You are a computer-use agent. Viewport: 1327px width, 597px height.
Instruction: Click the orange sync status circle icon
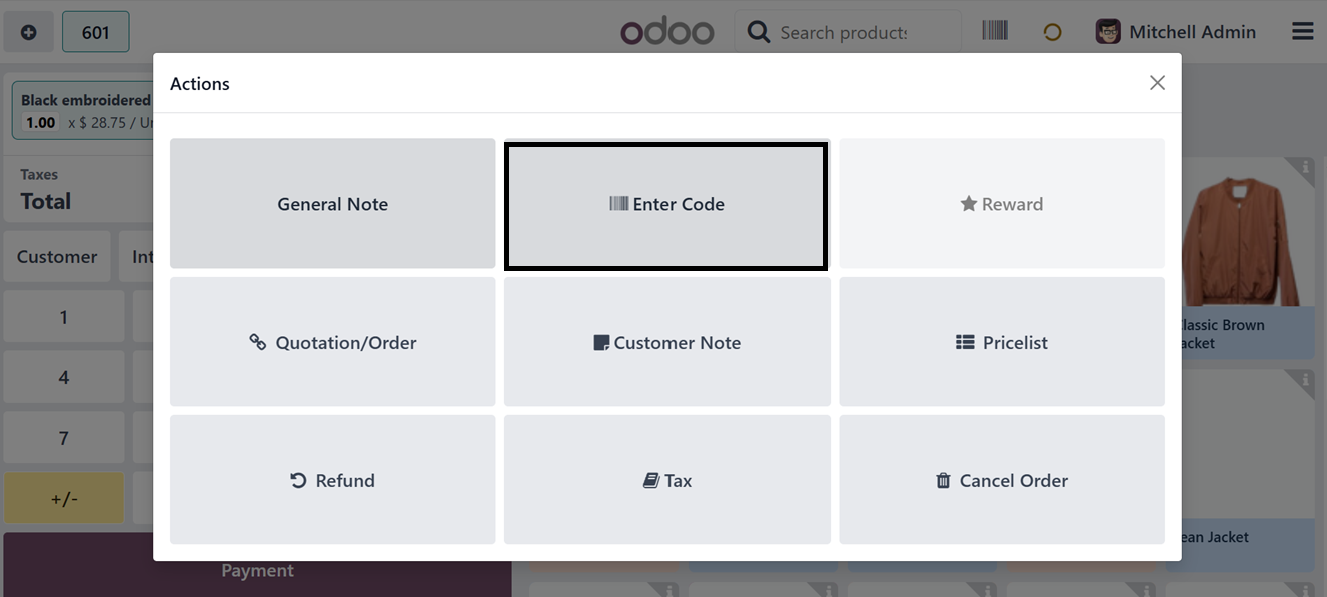(1052, 32)
